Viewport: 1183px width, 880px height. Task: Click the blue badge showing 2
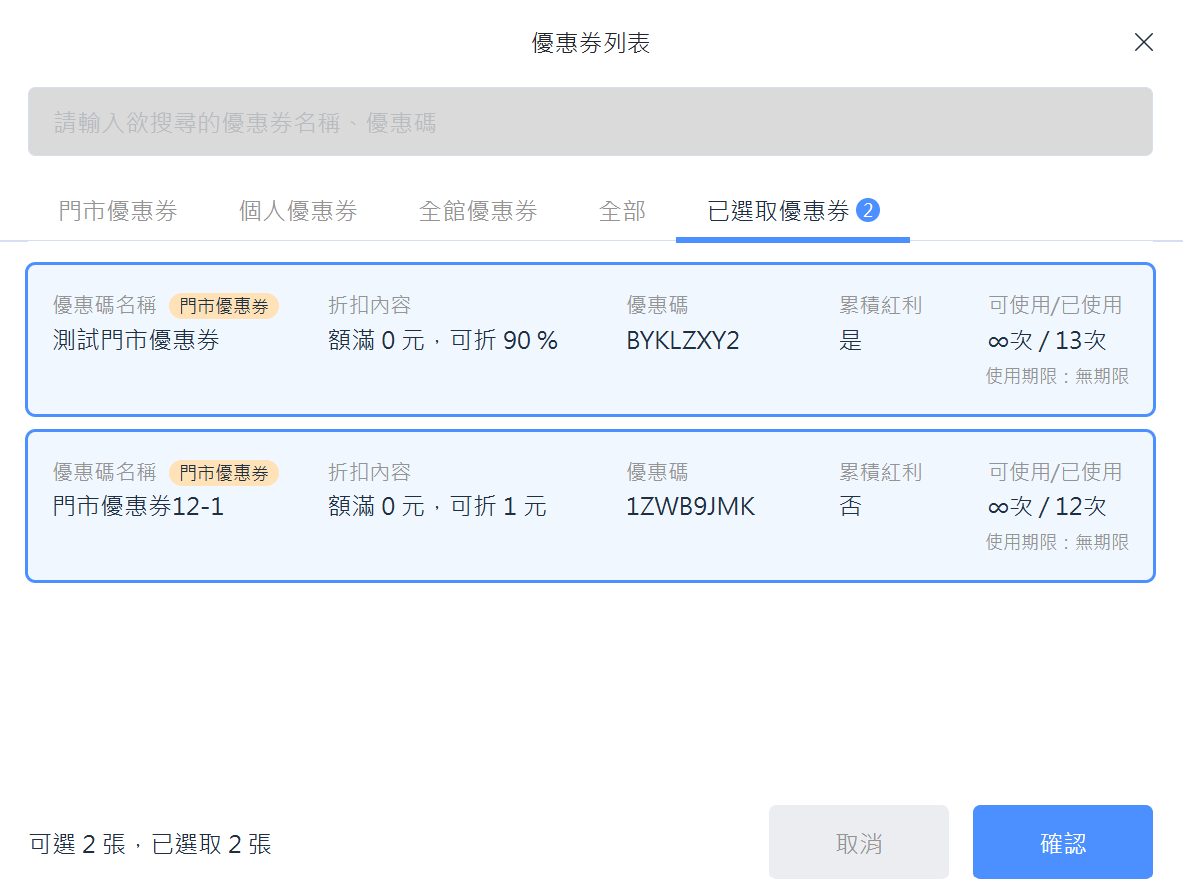click(x=868, y=210)
